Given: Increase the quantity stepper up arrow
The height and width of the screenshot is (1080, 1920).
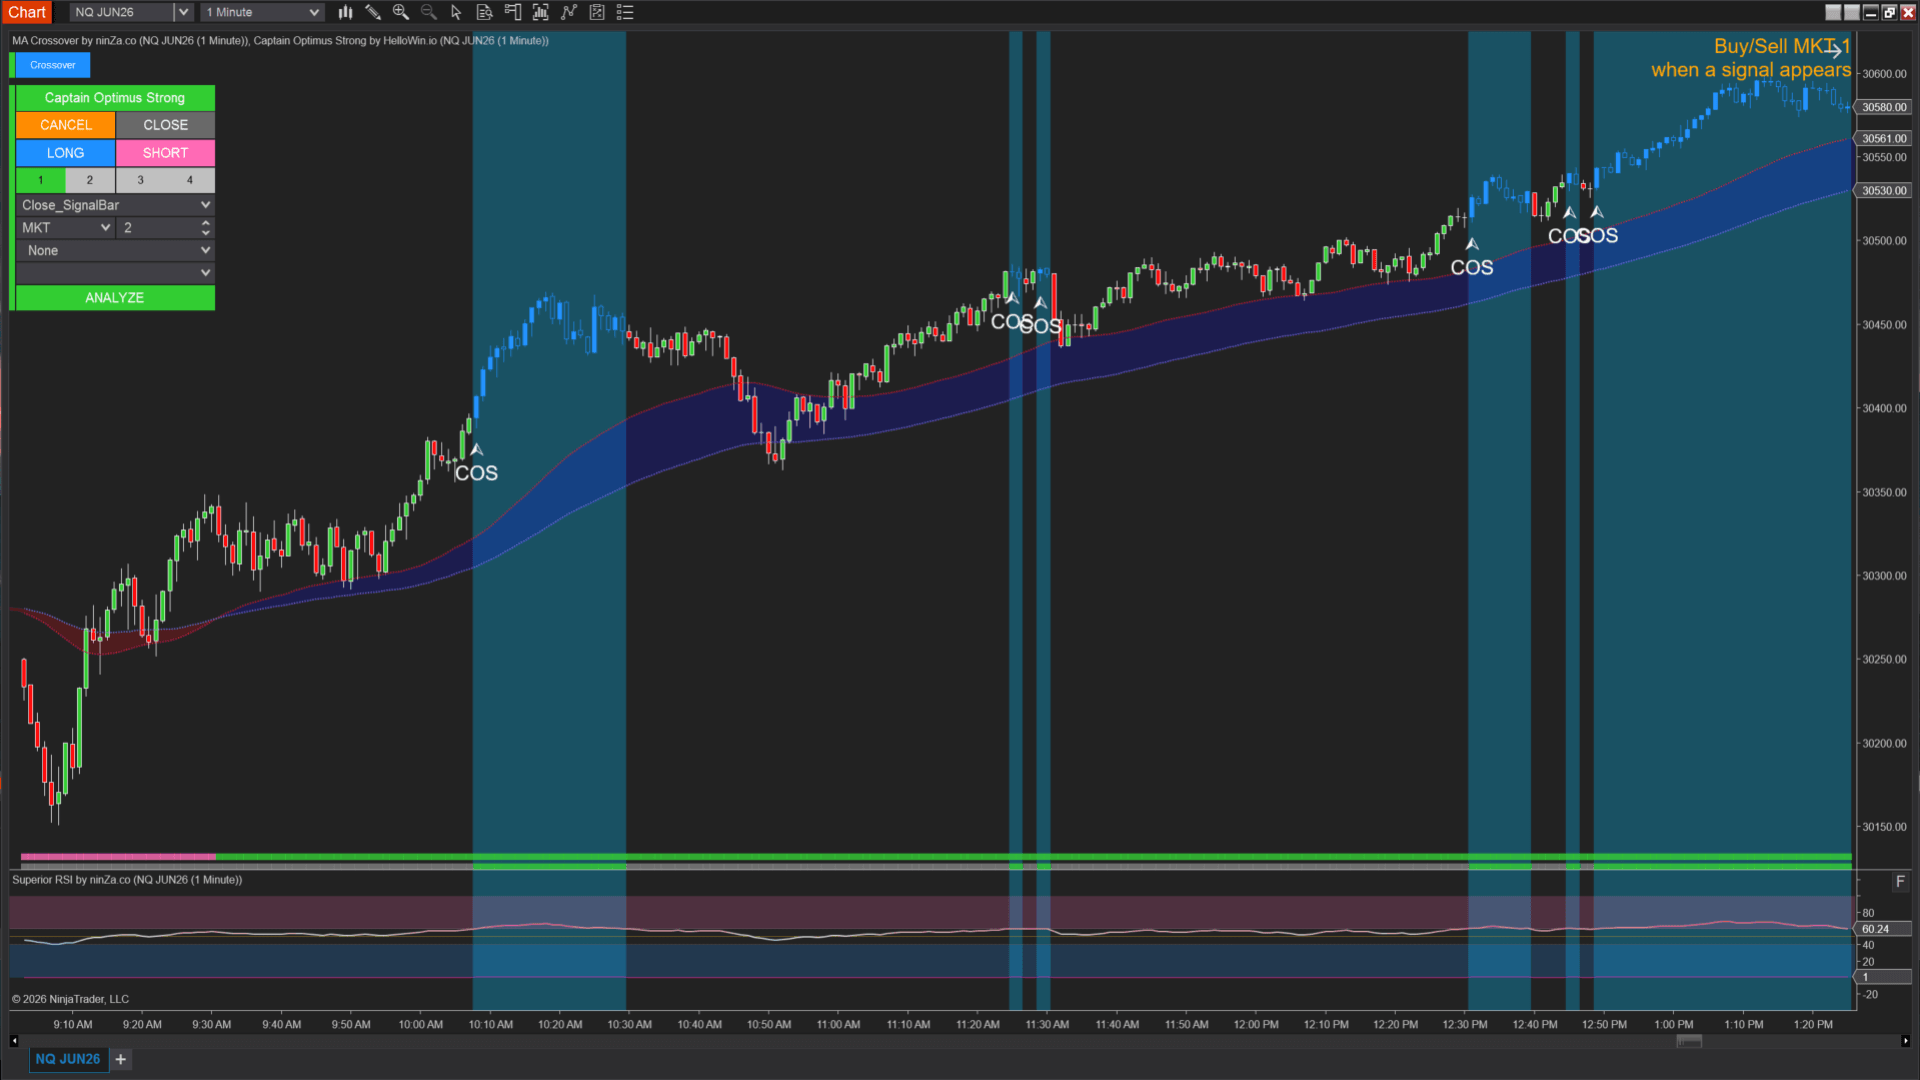Looking at the screenshot, I should (x=206, y=223).
